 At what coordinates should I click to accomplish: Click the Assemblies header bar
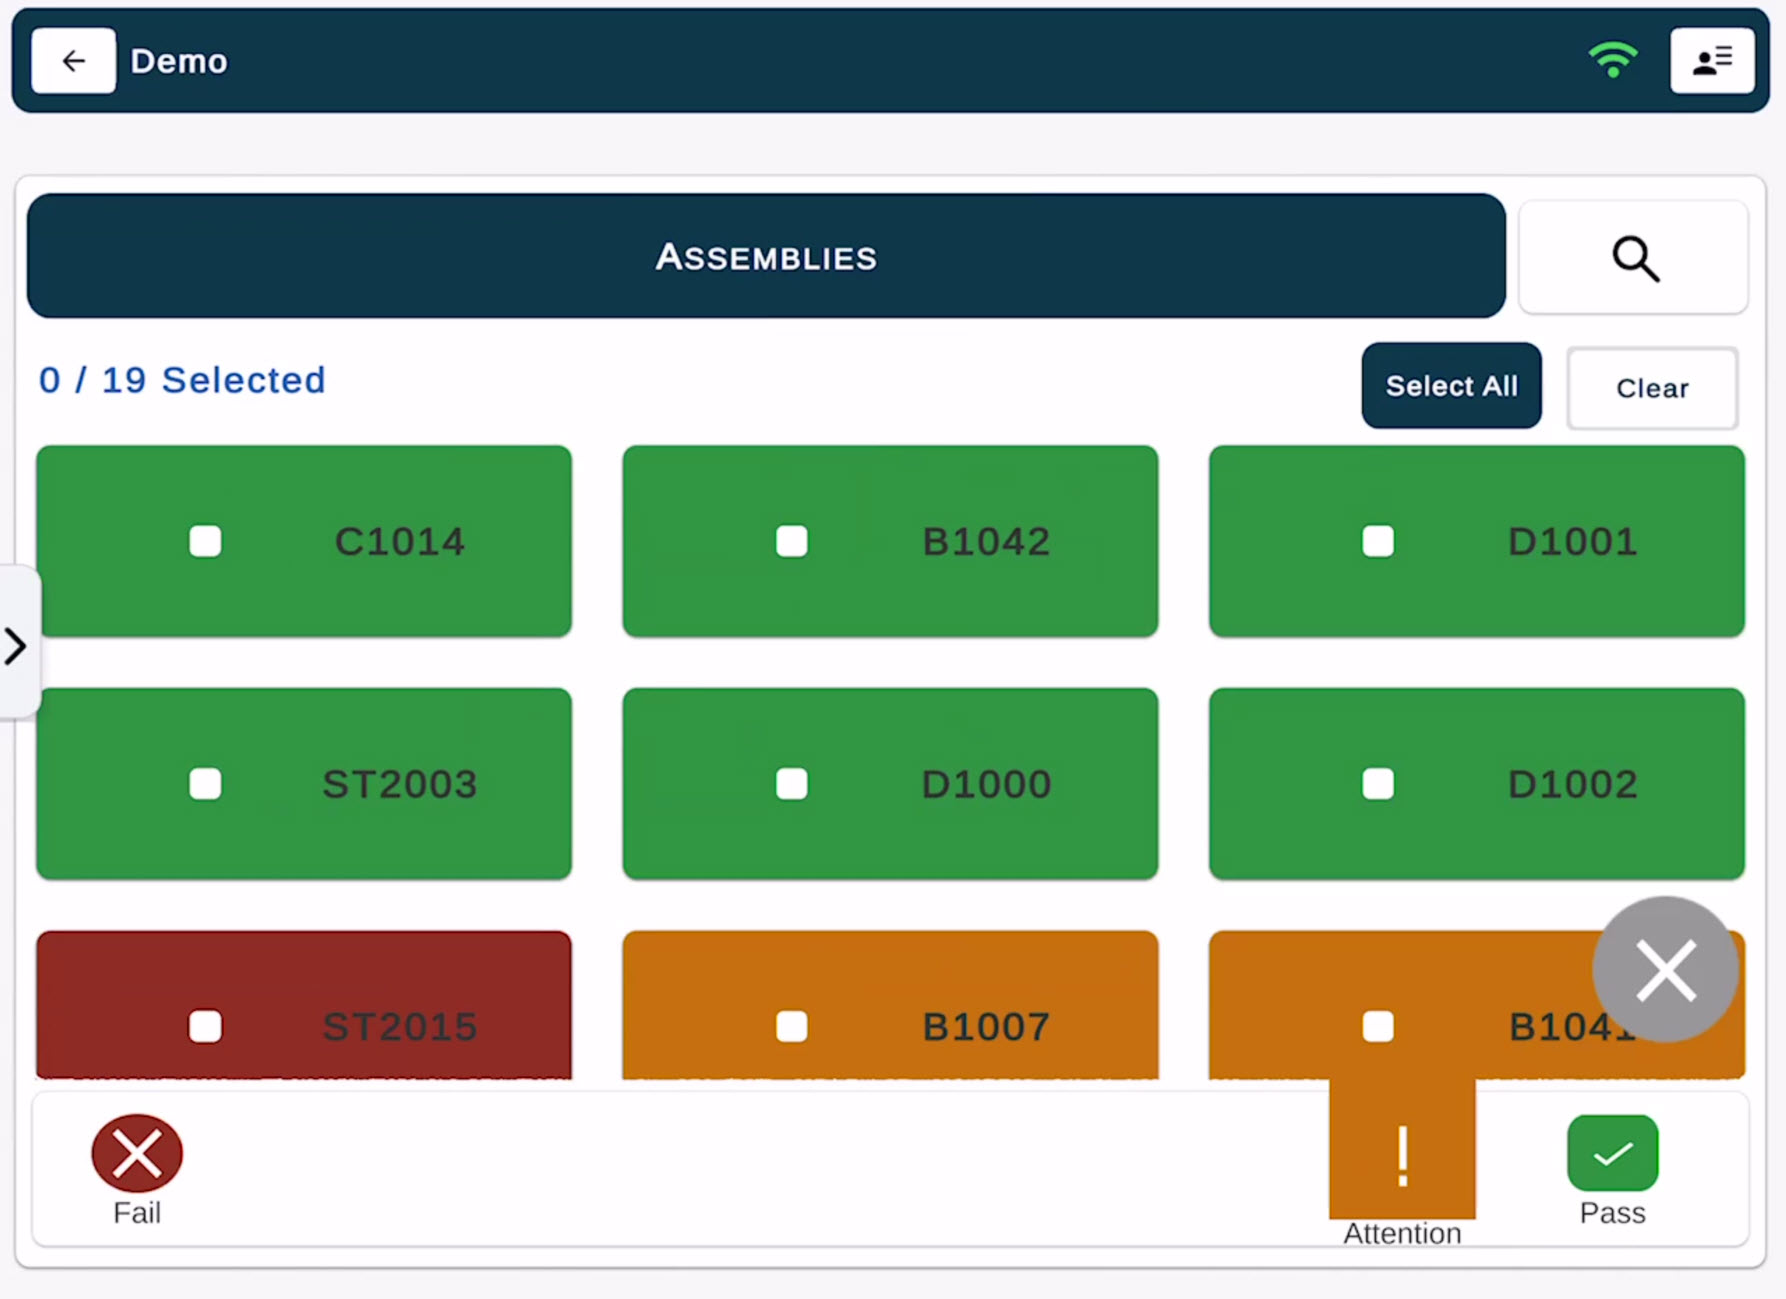766,257
